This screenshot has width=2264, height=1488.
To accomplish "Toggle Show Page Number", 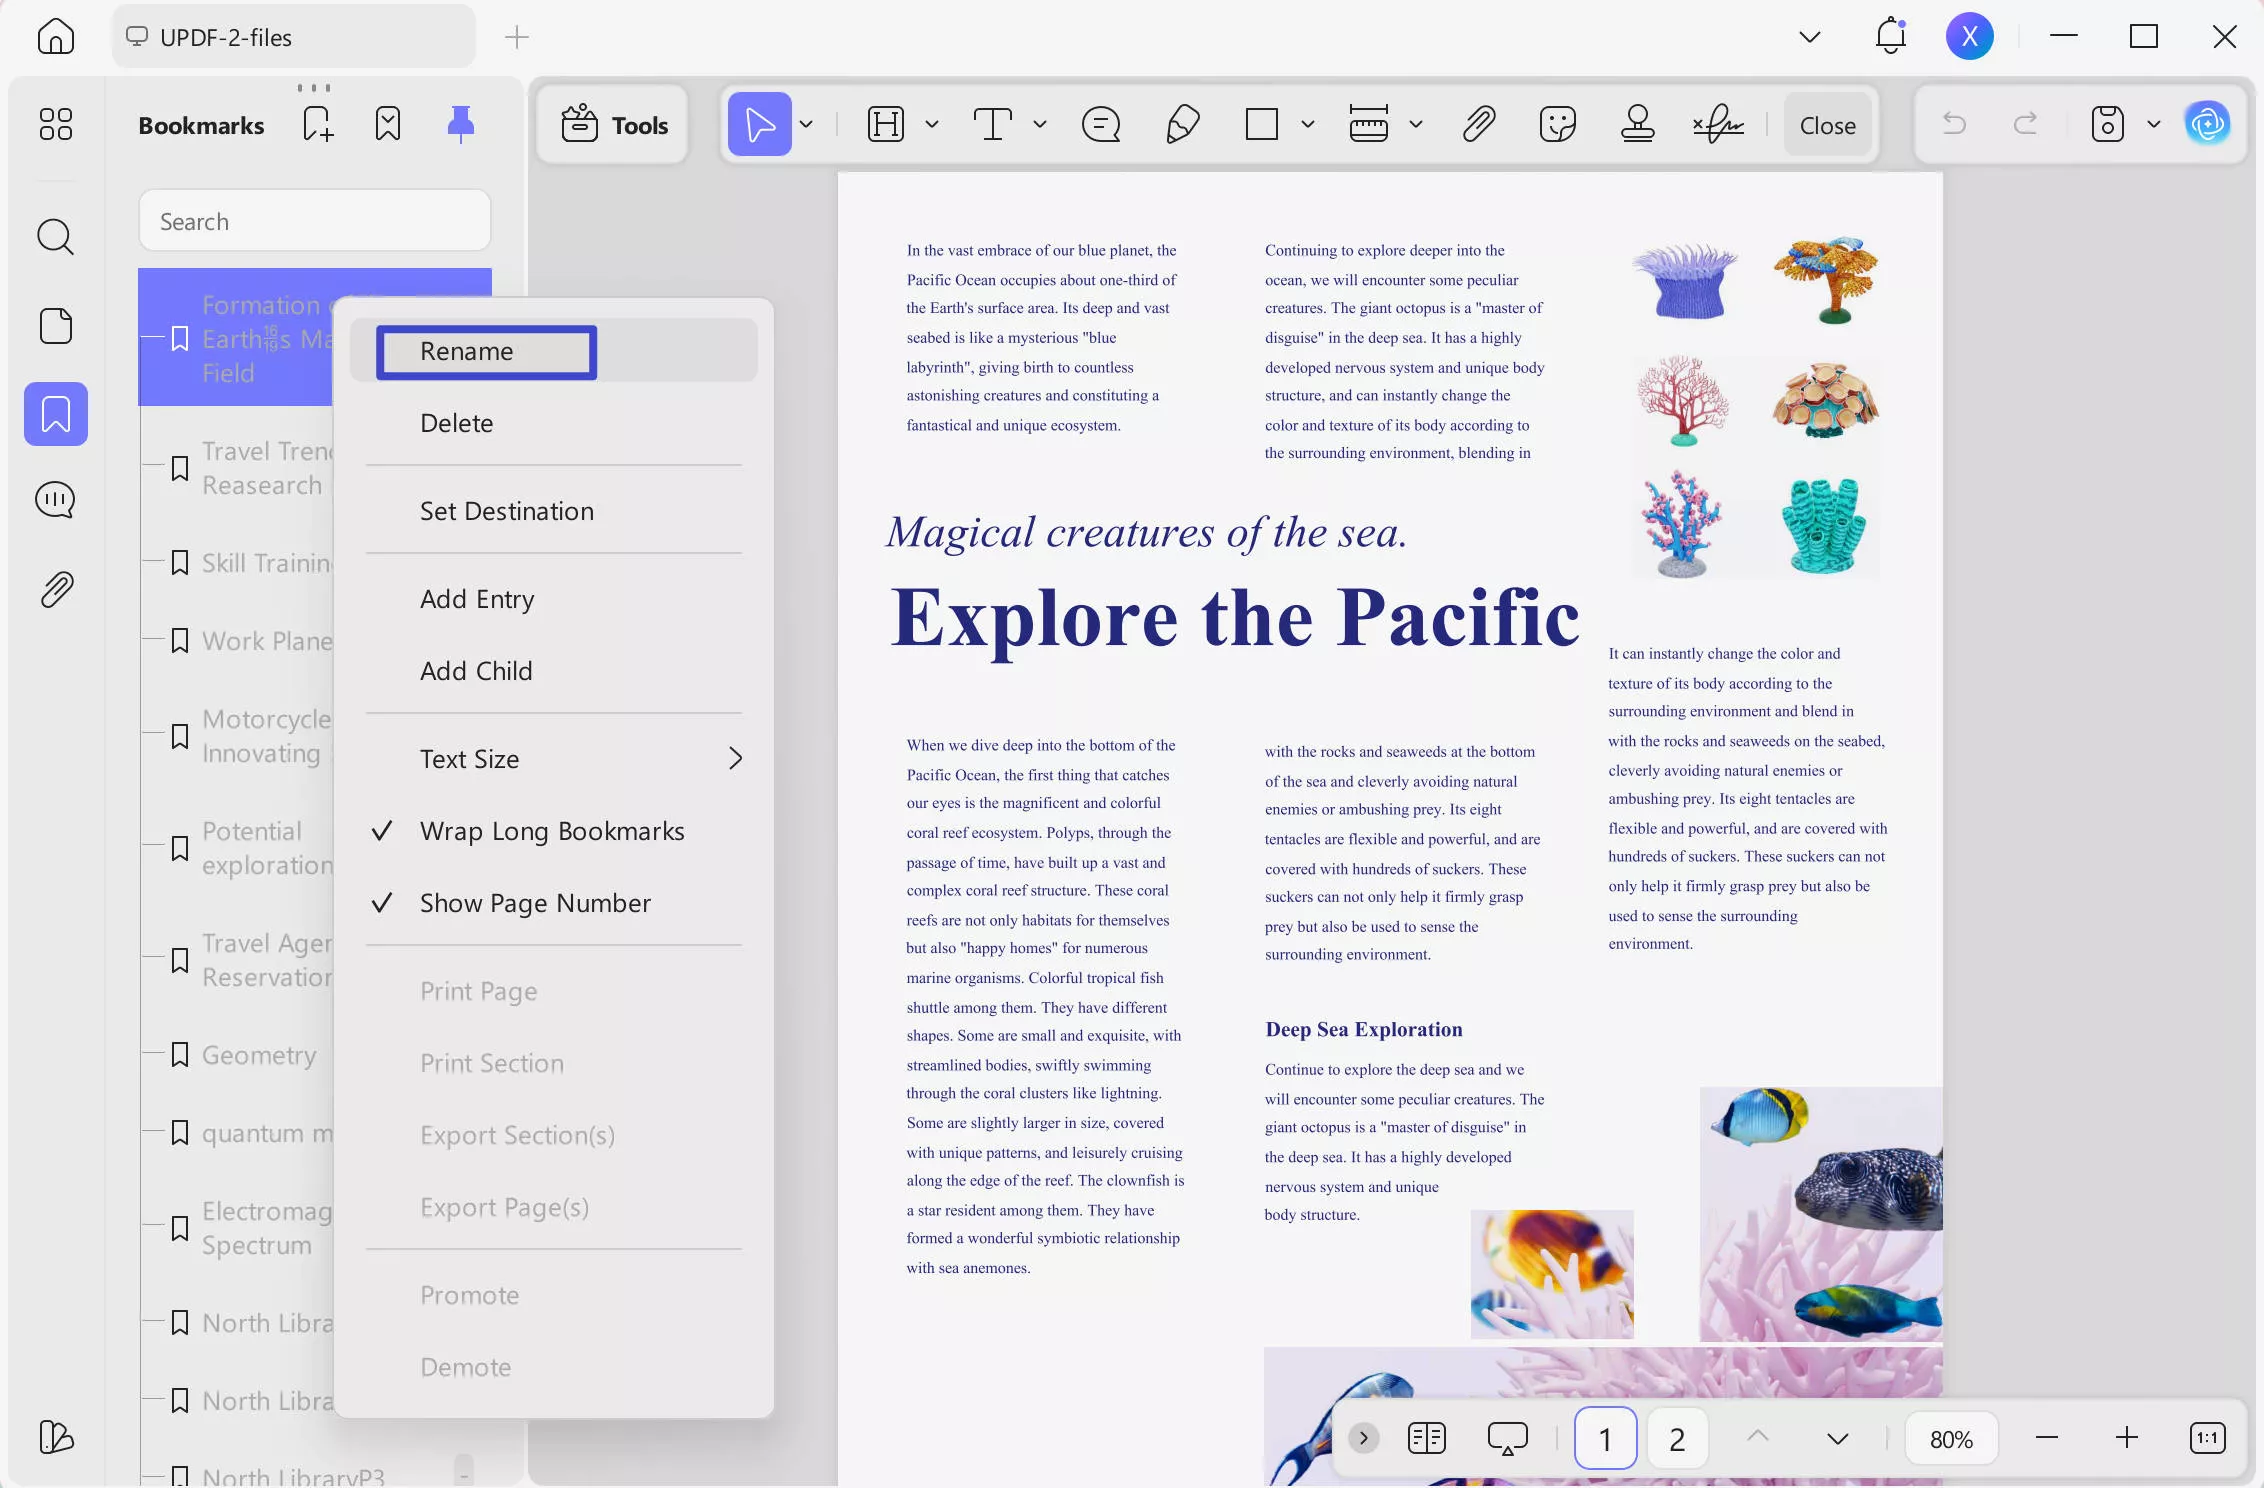I will pyautogui.click(x=535, y=903).
